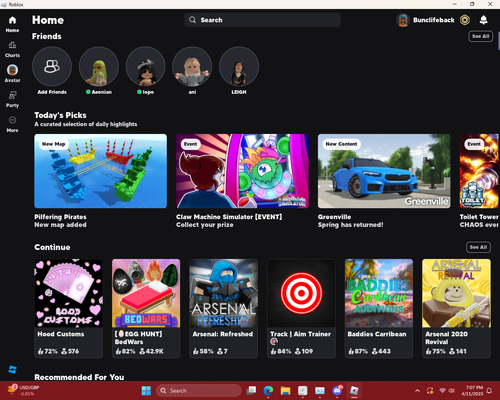Screen dimensions: 500x400
Task: Click the Greenville title text
Action: pyautogui.click(x=334, y=217)
